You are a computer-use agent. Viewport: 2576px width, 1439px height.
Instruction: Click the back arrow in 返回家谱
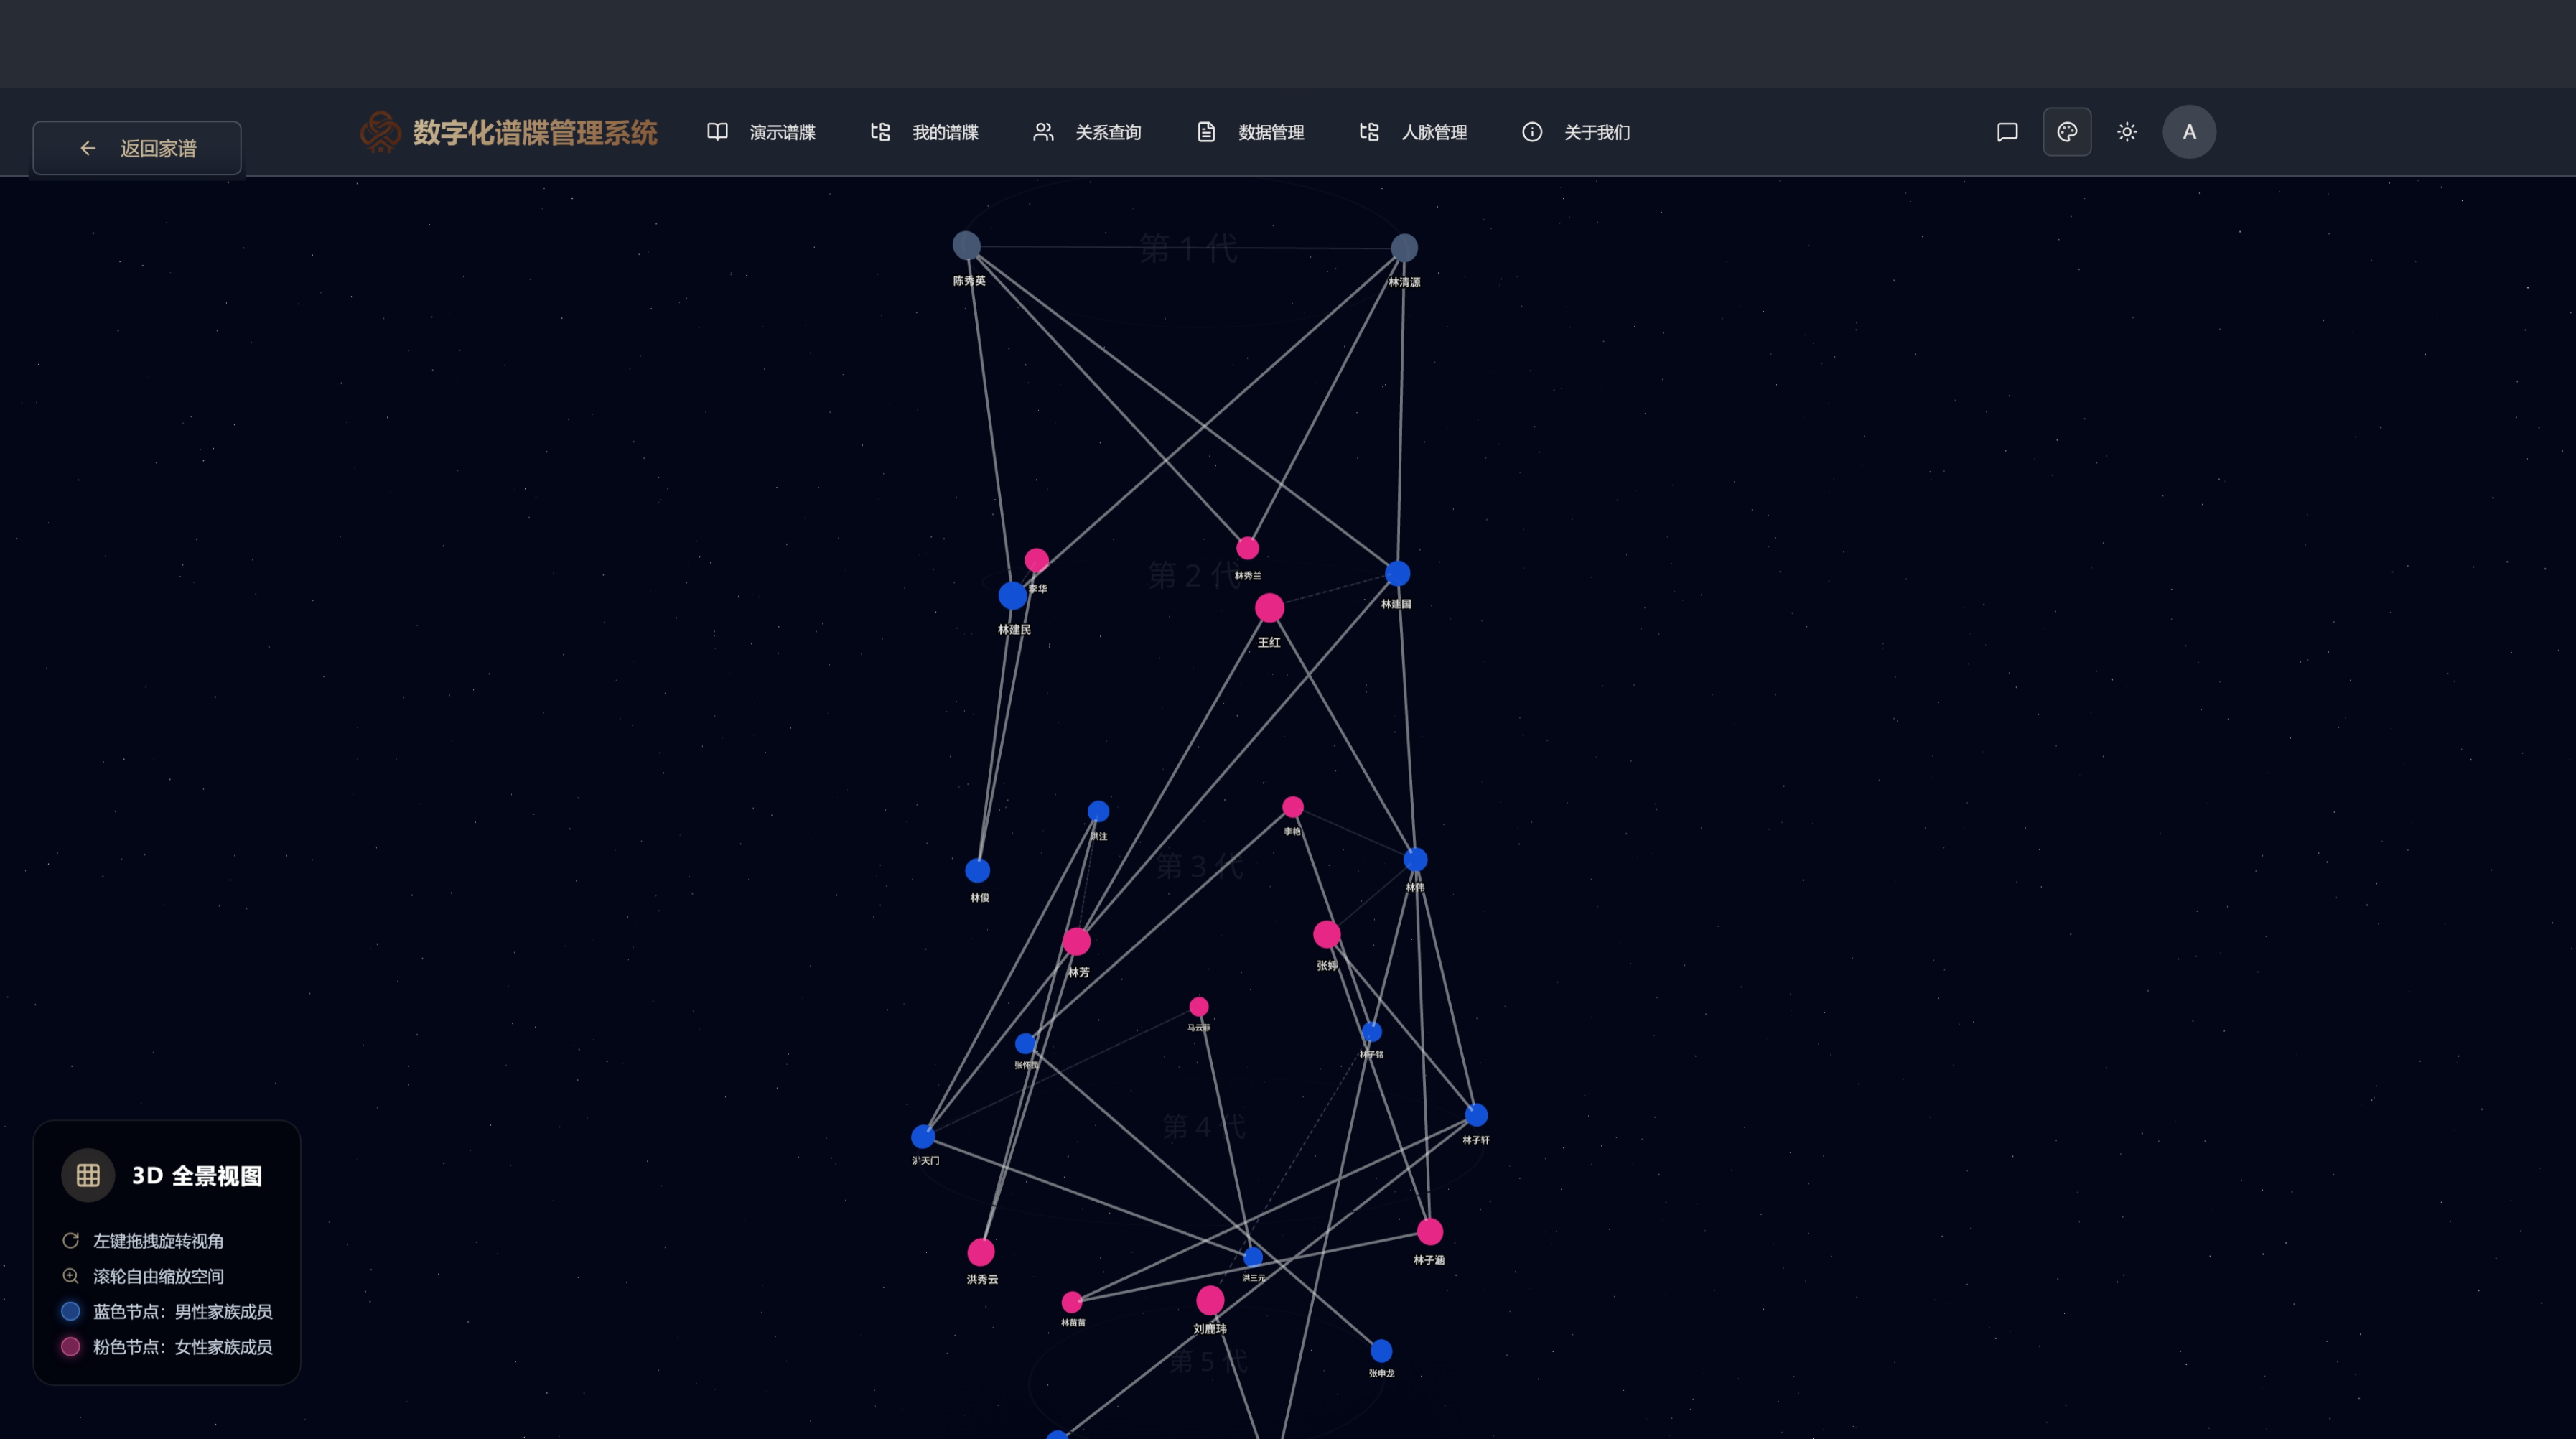click(88, 148)
